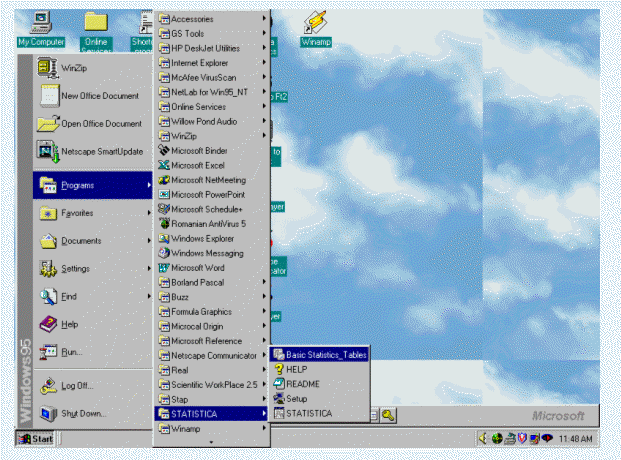The image size is (621, 460).
Task: Open Scientific WorkPlace 2.5 group
Action: pos(212,385)
